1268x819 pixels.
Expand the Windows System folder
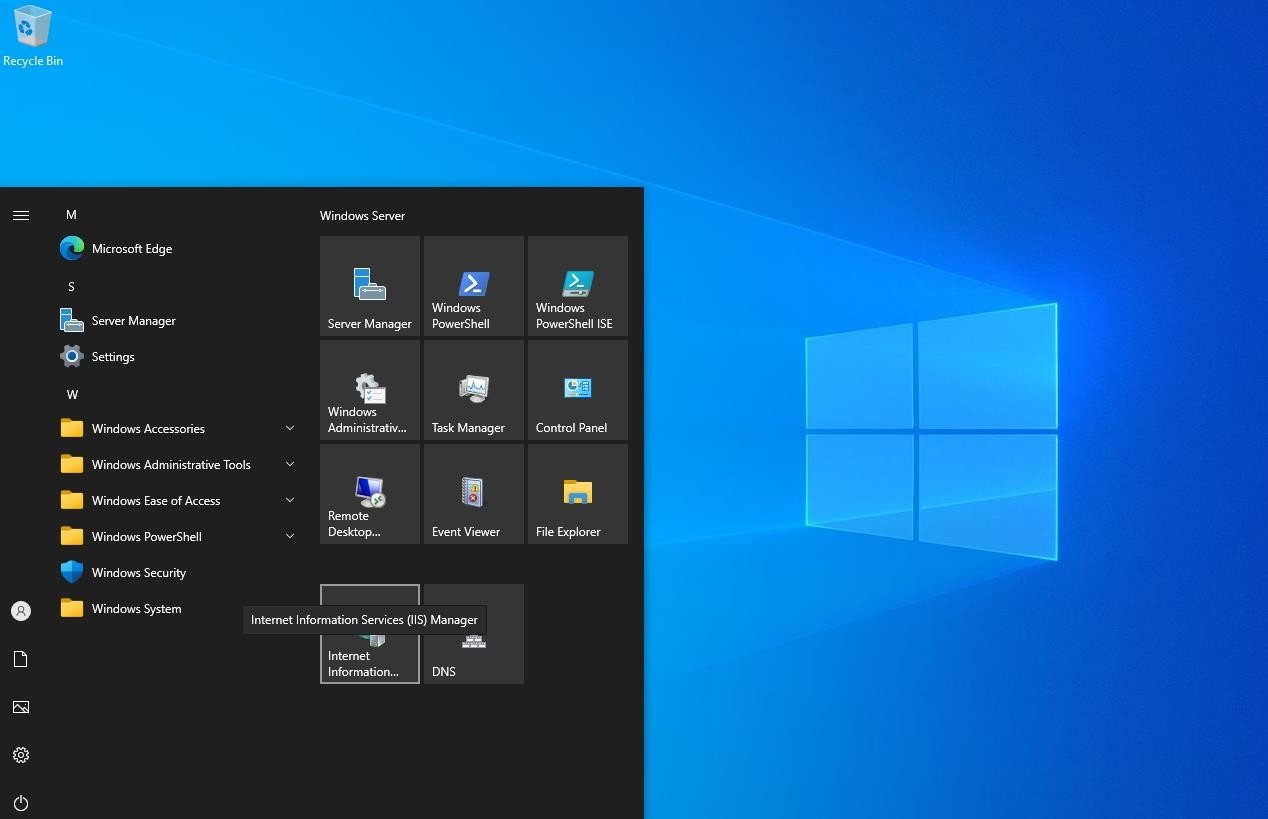[178, 609]
